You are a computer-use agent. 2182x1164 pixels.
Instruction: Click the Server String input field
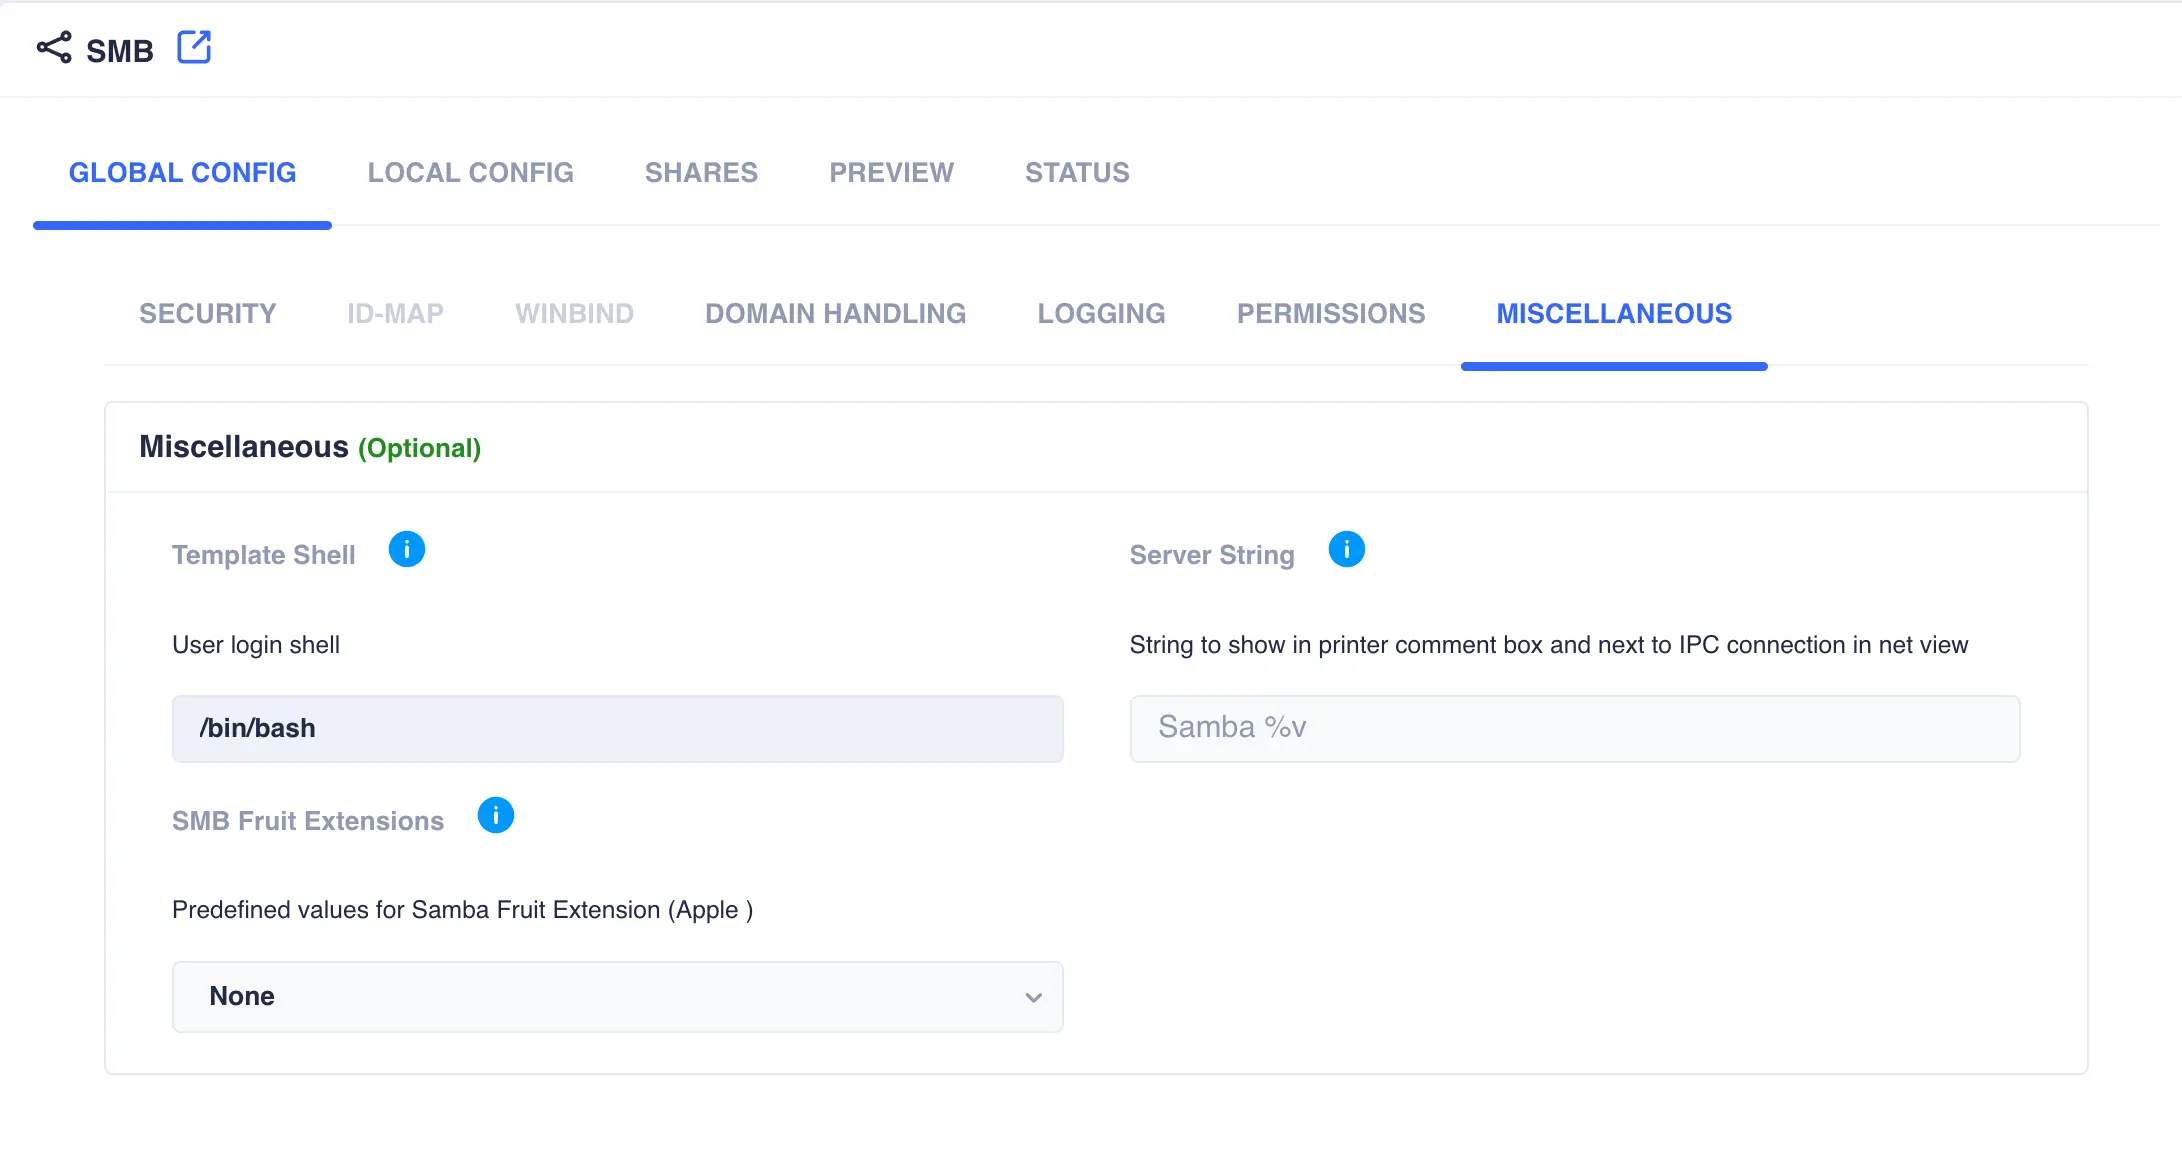tap(1574, 728)
